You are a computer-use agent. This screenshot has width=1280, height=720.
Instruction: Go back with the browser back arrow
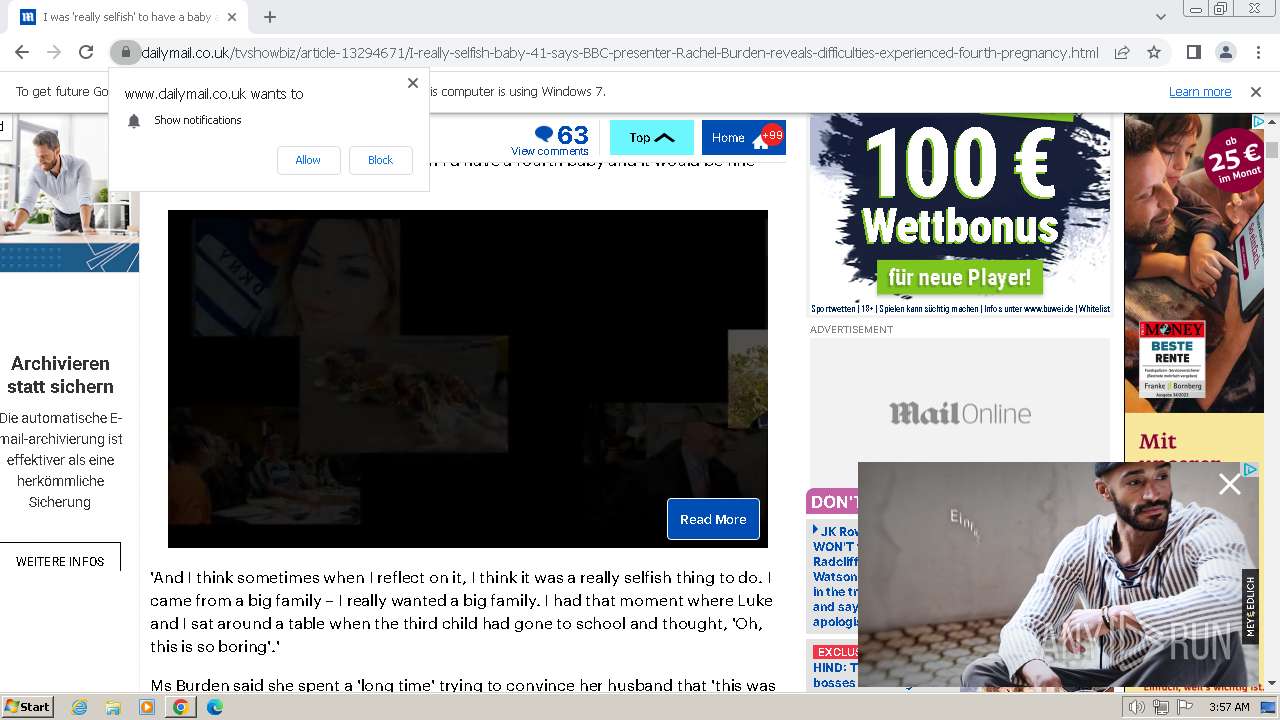[22, 53]
